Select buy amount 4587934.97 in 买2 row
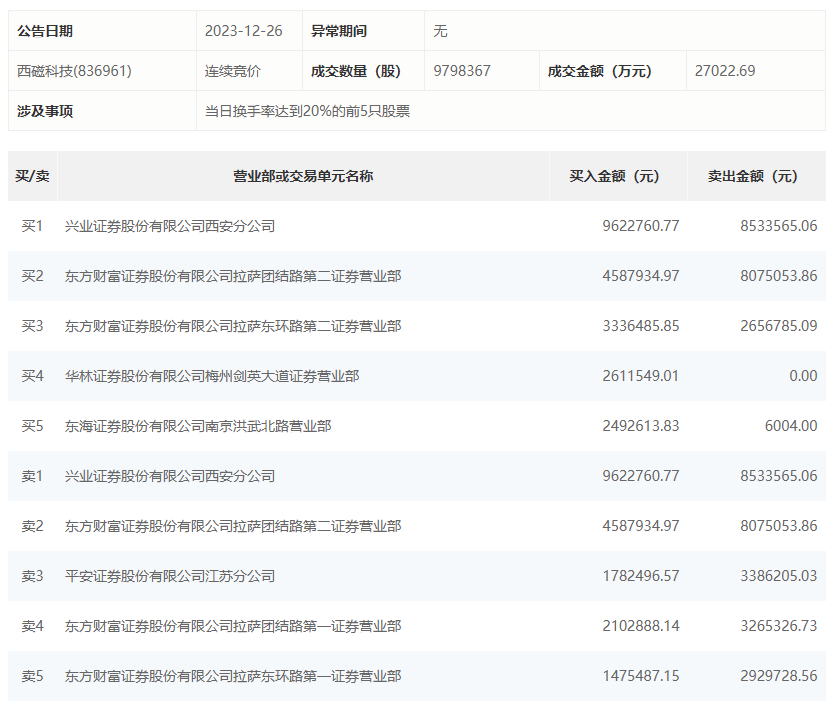 [x=641, y=276]
